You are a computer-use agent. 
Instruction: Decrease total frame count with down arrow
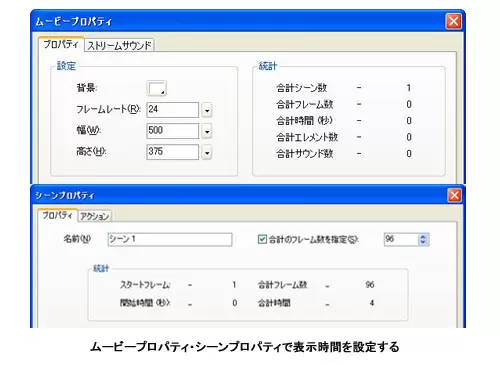pyautogui.click(x=423, y=242)
